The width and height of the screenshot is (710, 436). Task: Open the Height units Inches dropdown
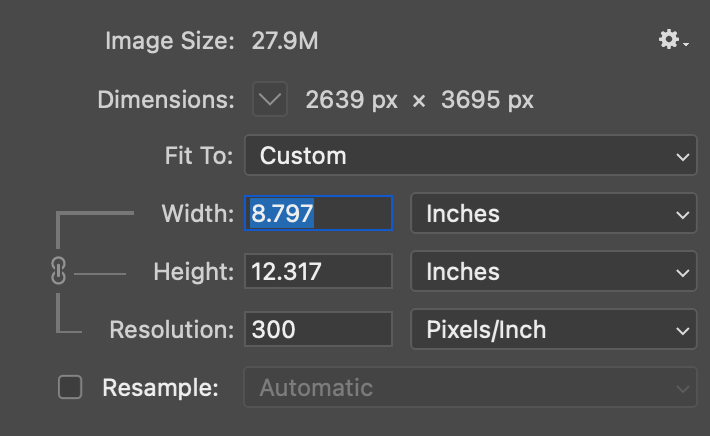[x=553, y=271]
